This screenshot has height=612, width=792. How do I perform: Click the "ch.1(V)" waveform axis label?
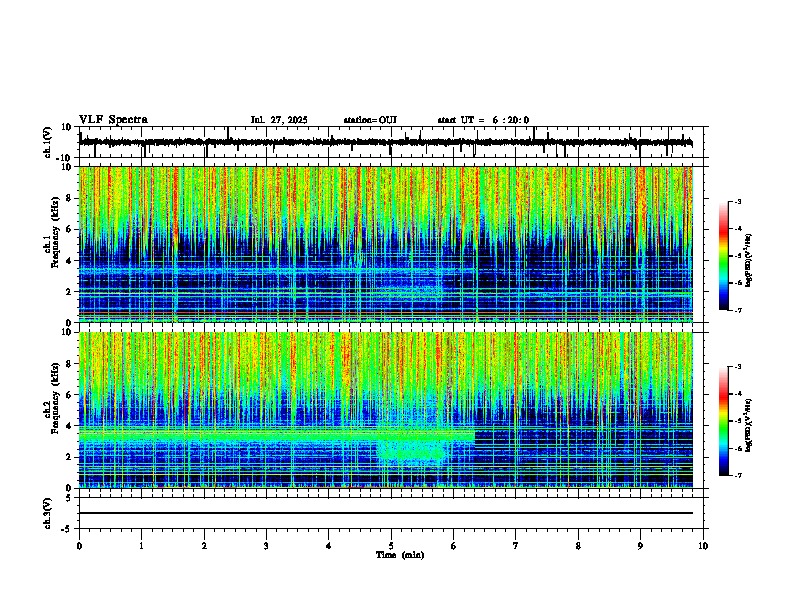pyautogui.click(x=48, y=142)
